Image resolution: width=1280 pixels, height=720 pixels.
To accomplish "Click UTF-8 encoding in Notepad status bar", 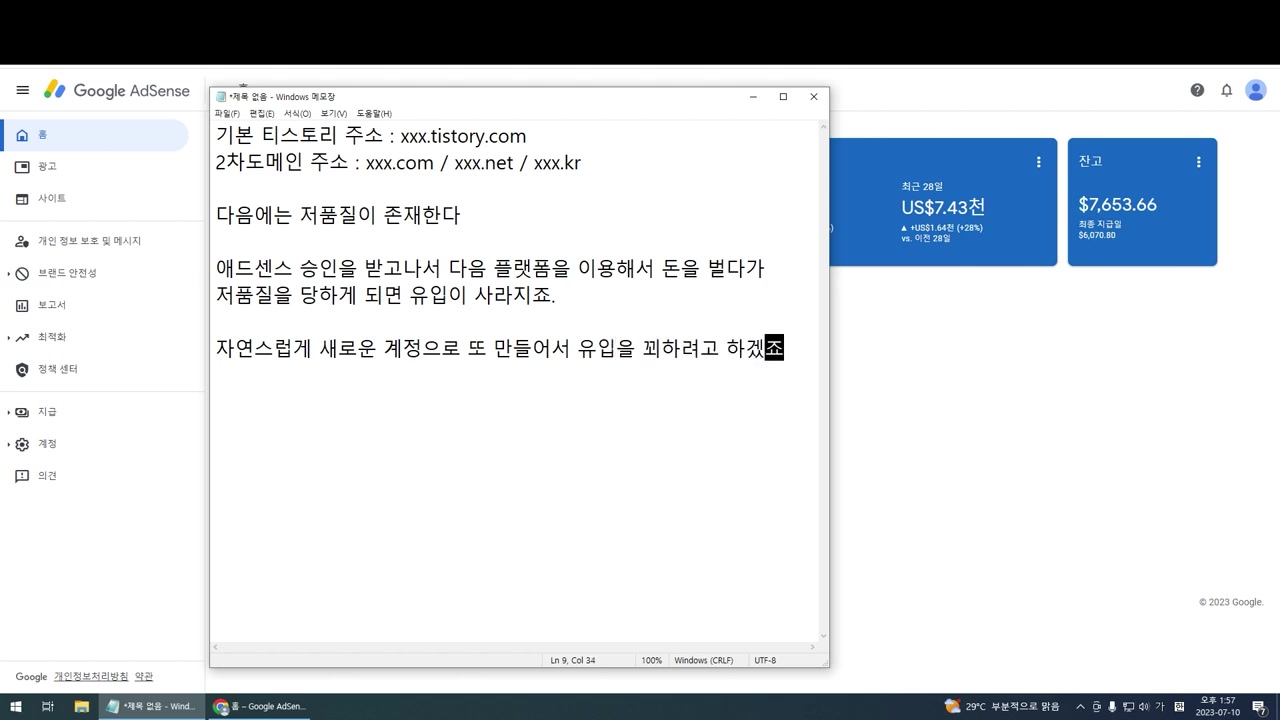I will pyautogui.click(x=765, y=660).
